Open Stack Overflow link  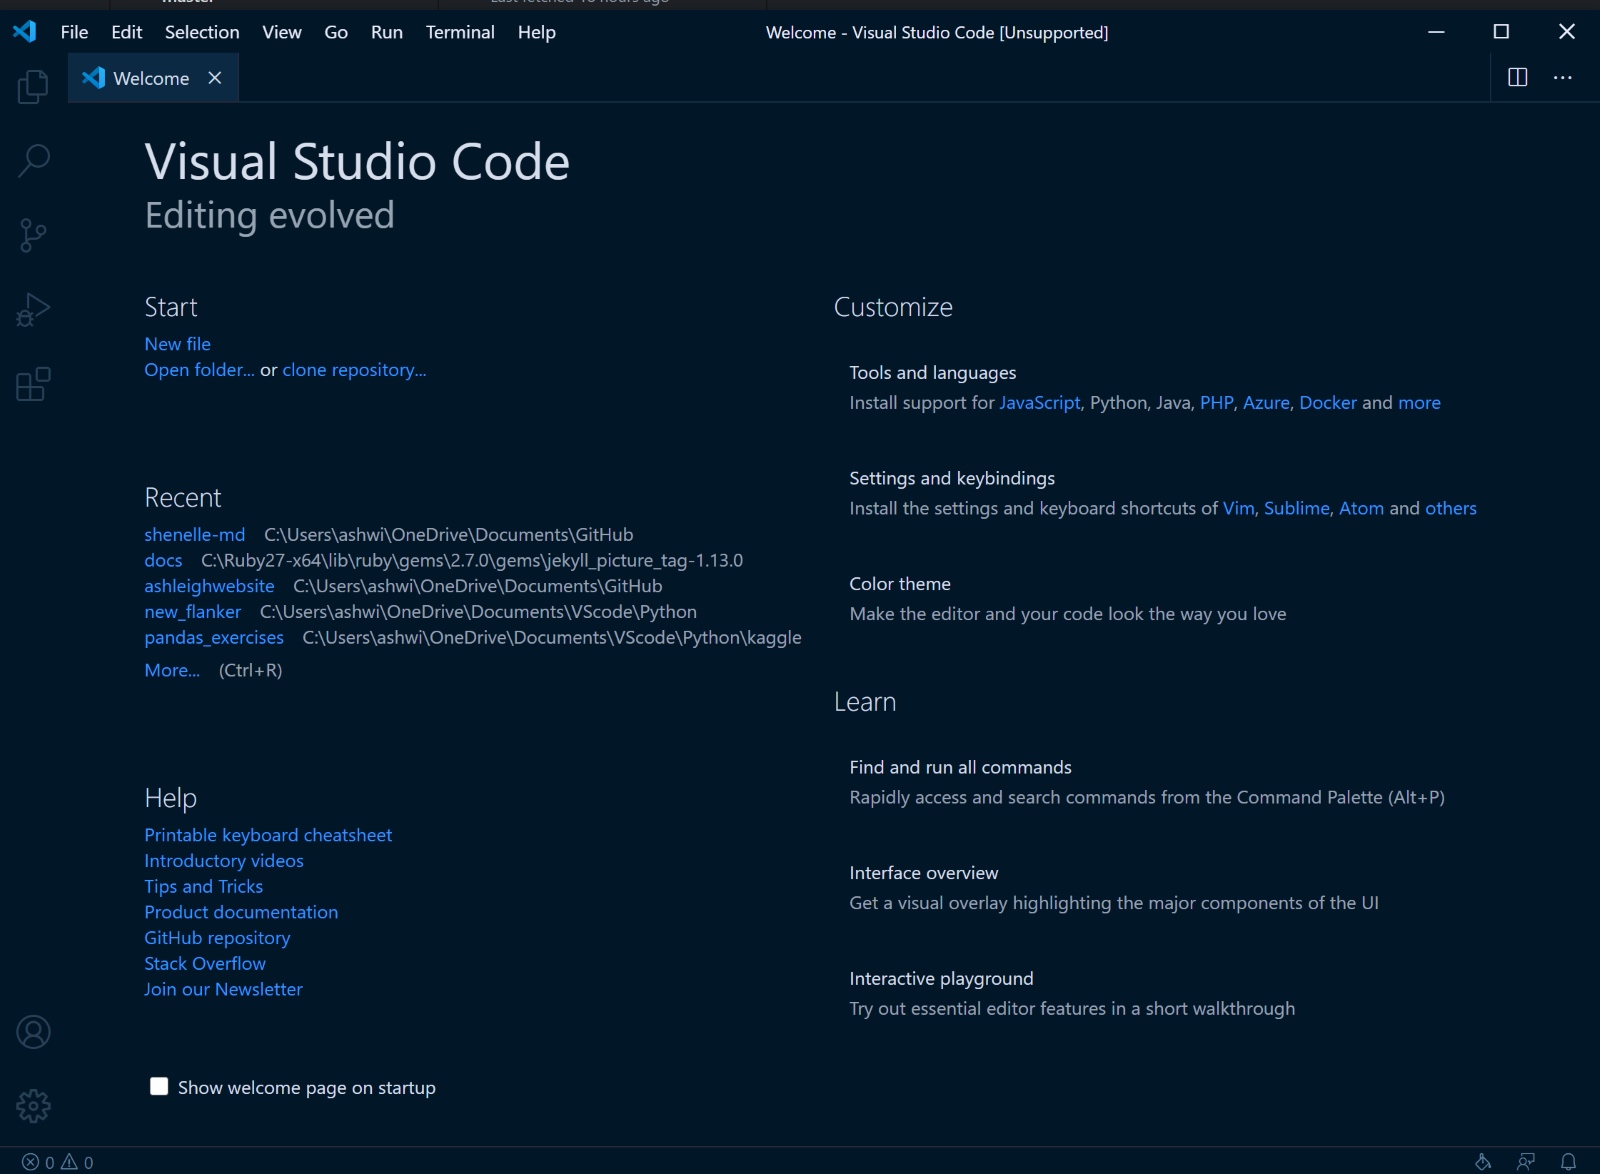pyautogui.click(x=205, y=964)
